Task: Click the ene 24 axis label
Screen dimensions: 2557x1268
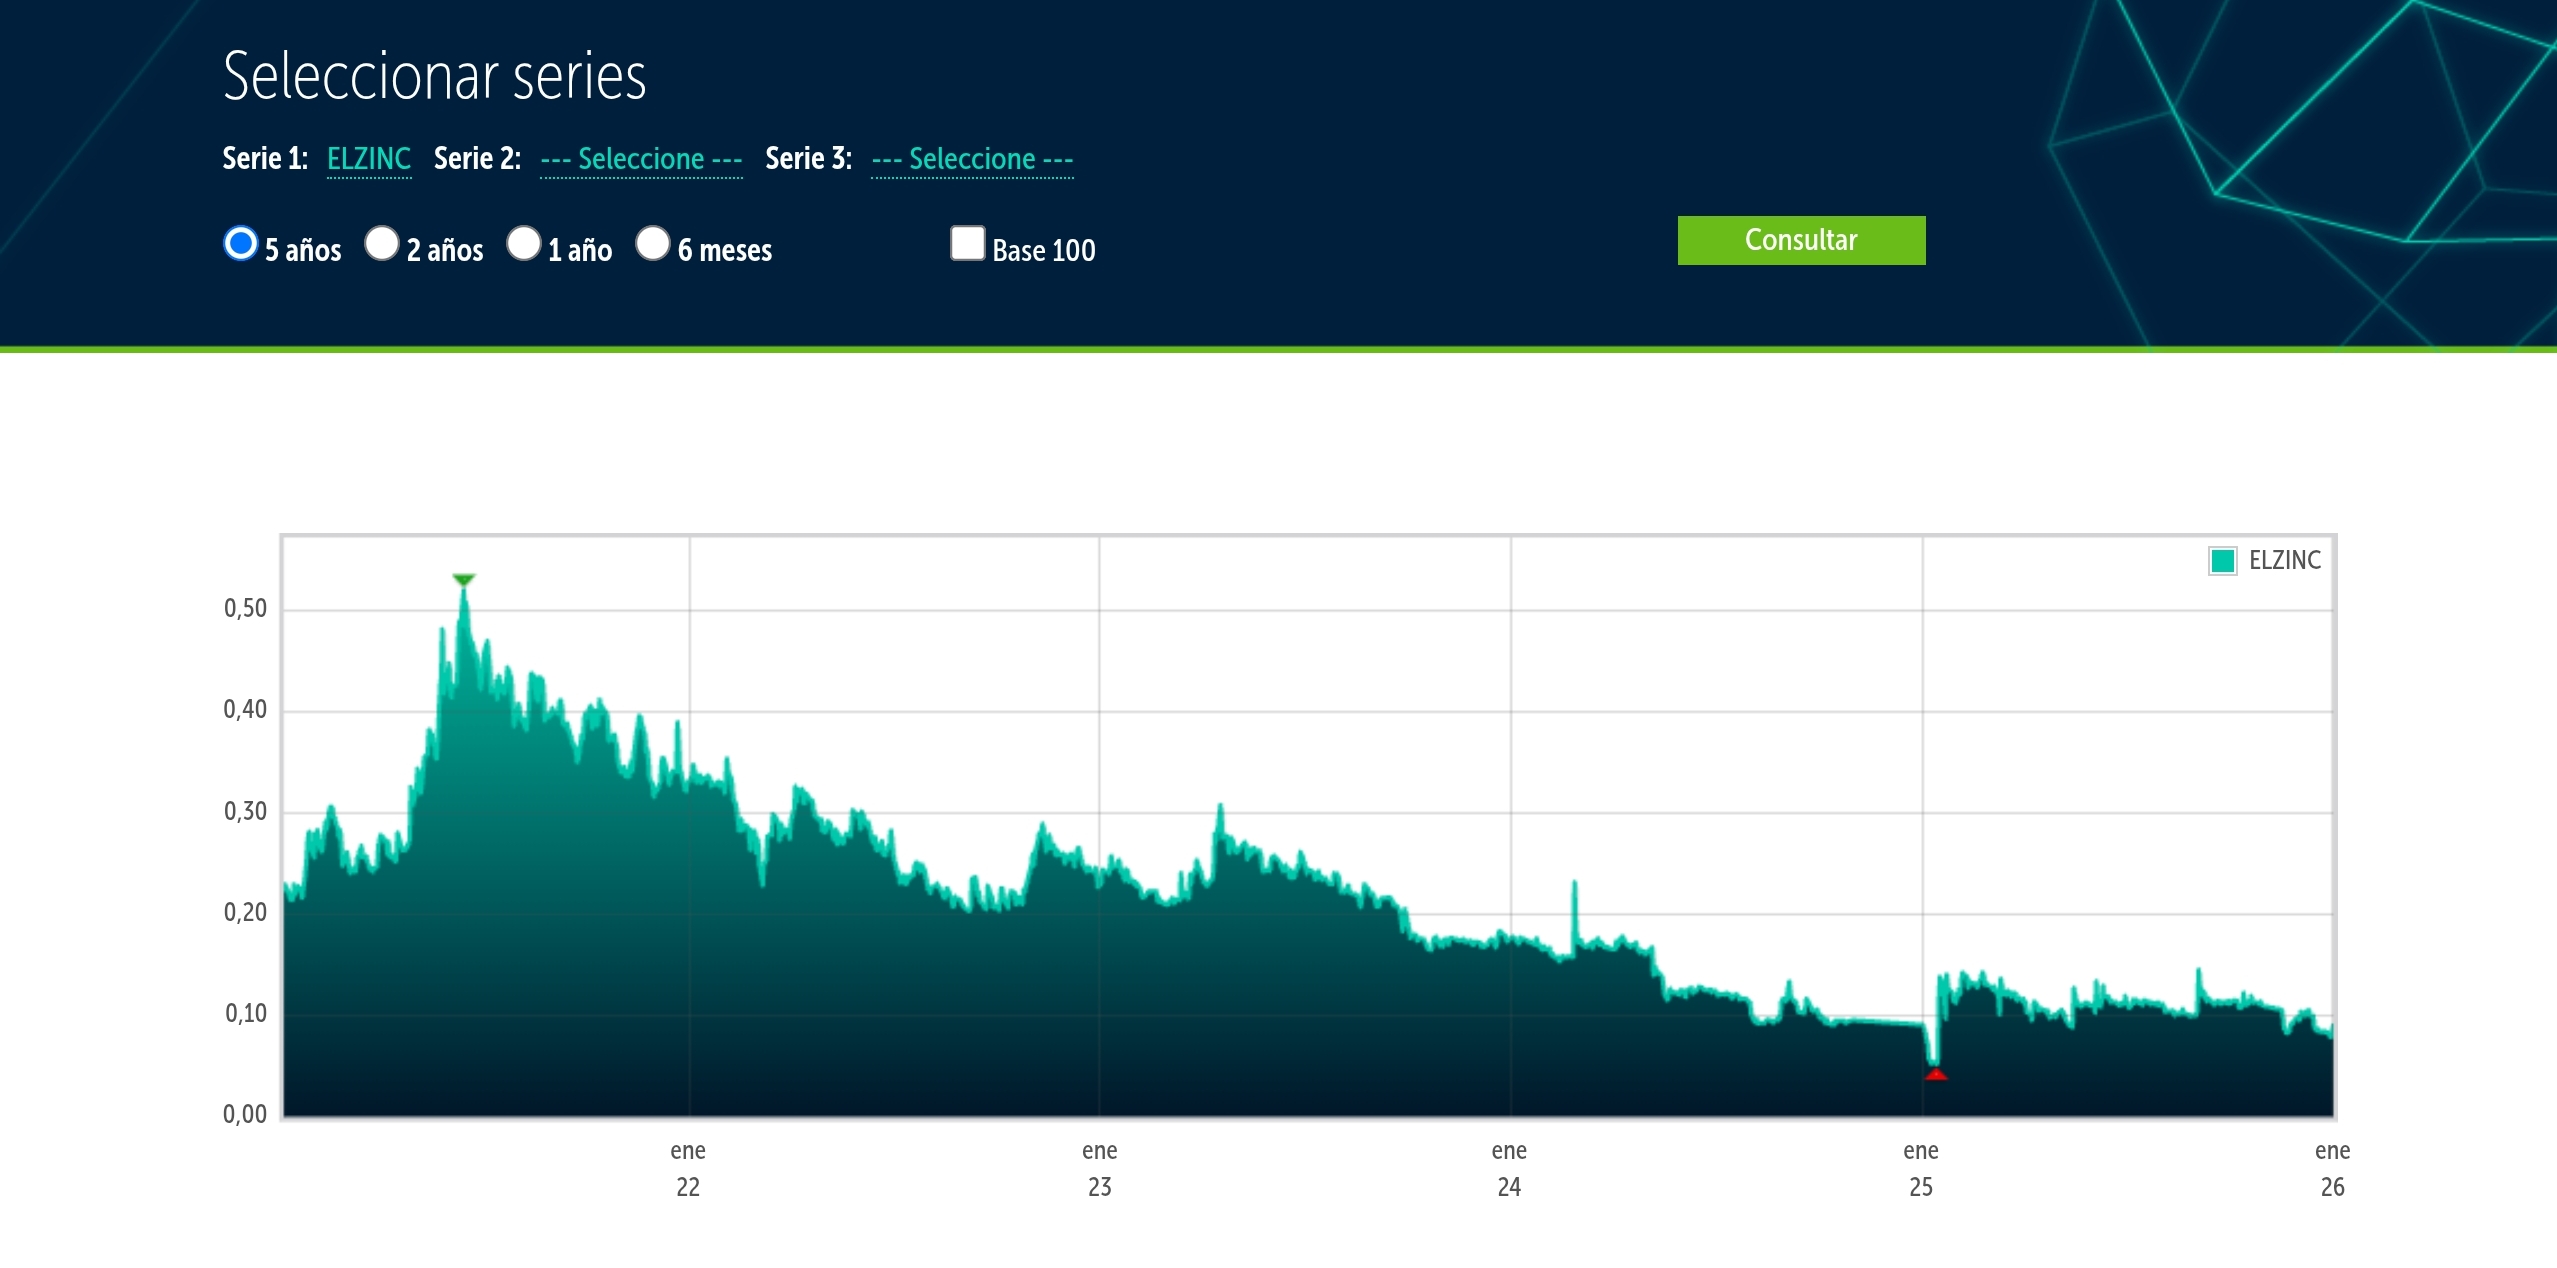Action: click(x=1509, y=1168)
